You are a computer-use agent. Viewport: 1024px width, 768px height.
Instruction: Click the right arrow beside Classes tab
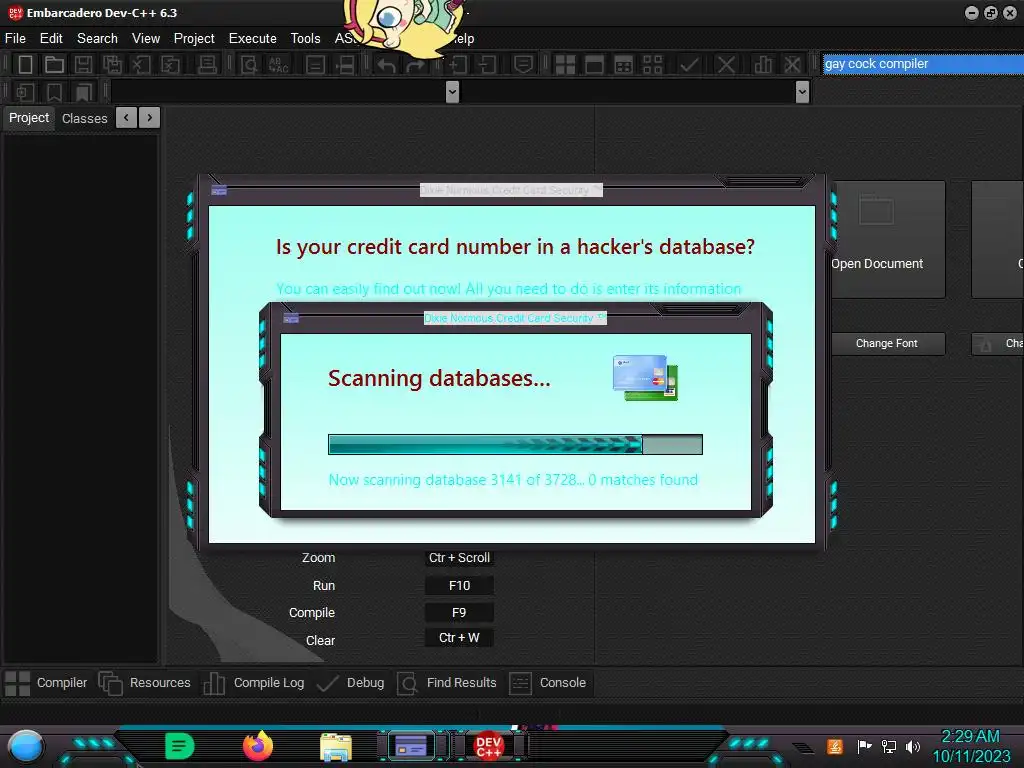150,118
